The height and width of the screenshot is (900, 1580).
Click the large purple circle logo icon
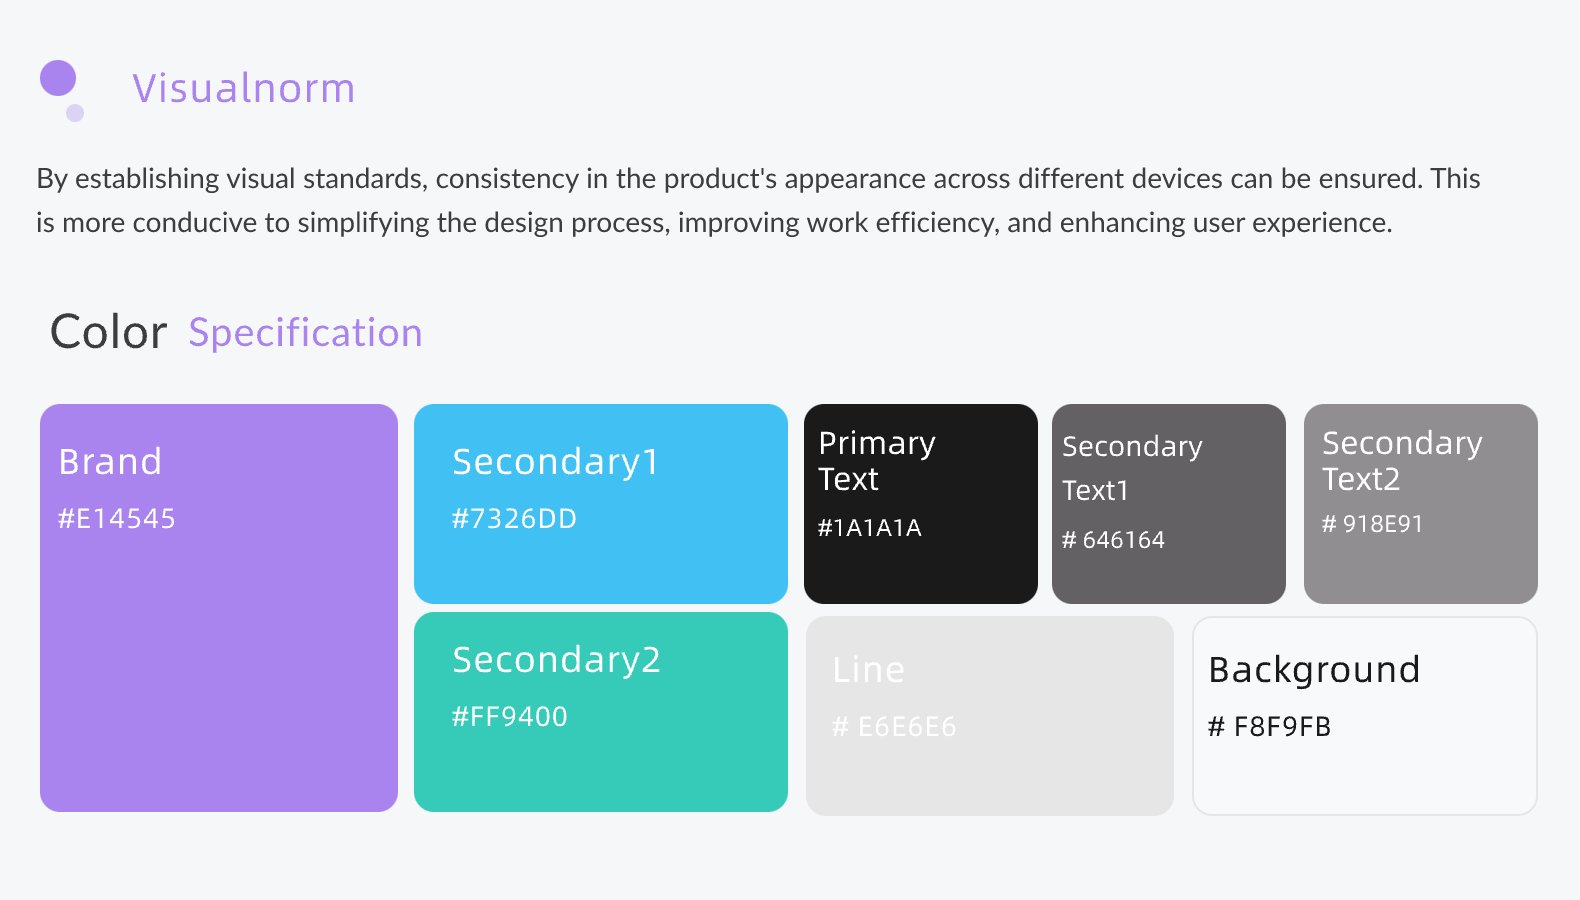[58, 78]
